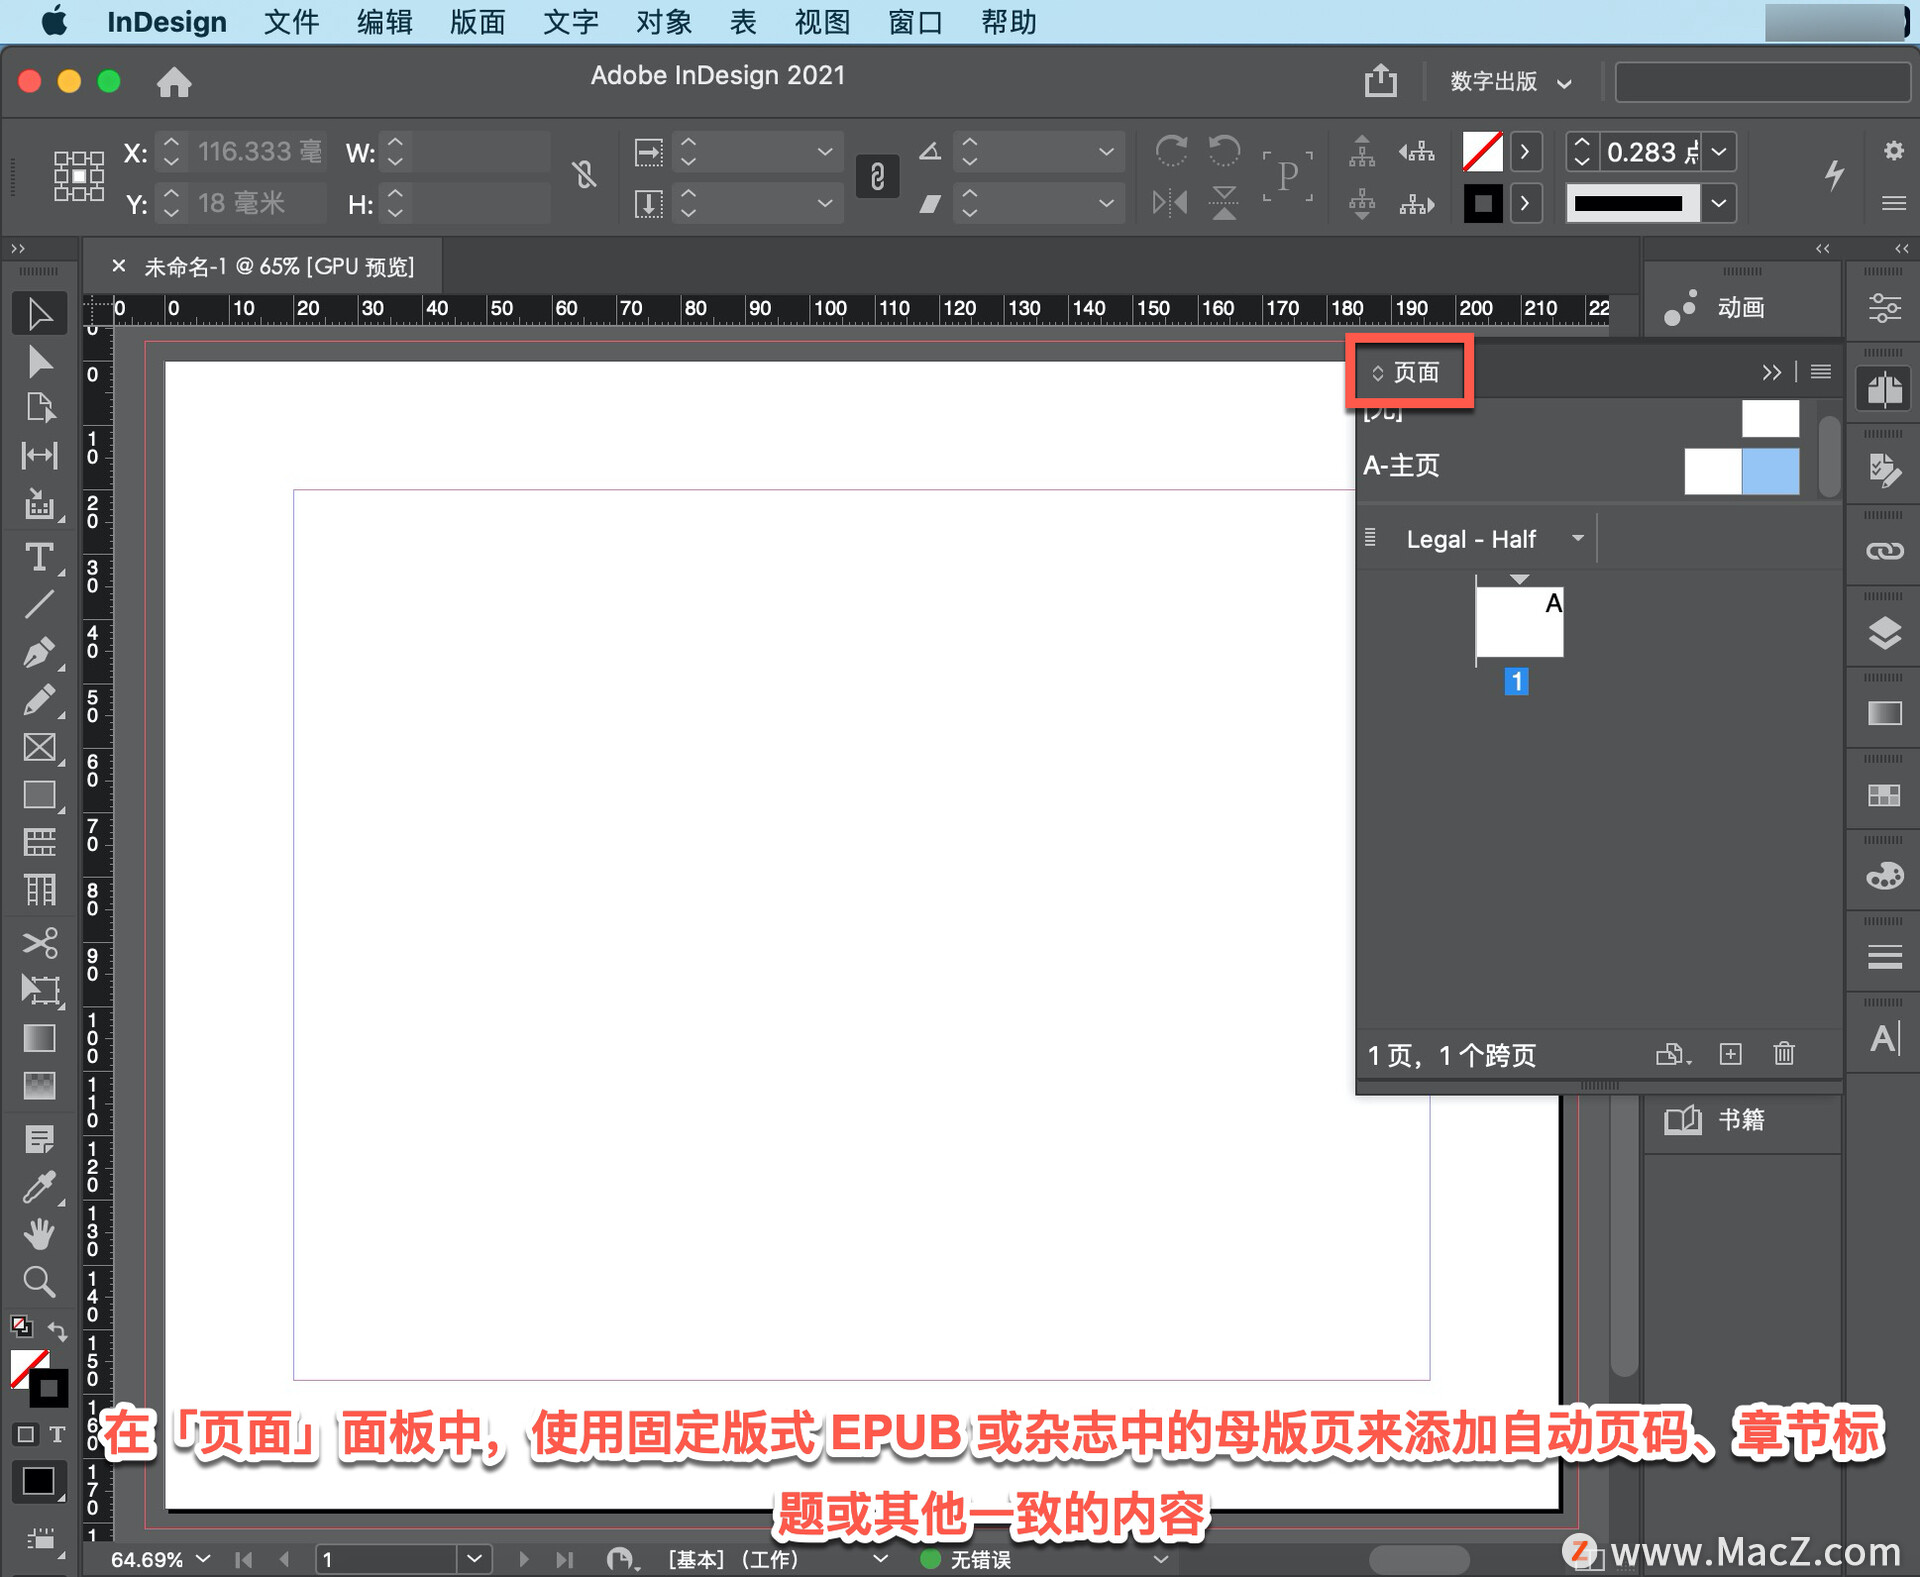Click the fill color swatch in control bar
Image resolution: width=1920 pixels, height=1577 pixels.
pyautogui.click(x=1482, y=152)
